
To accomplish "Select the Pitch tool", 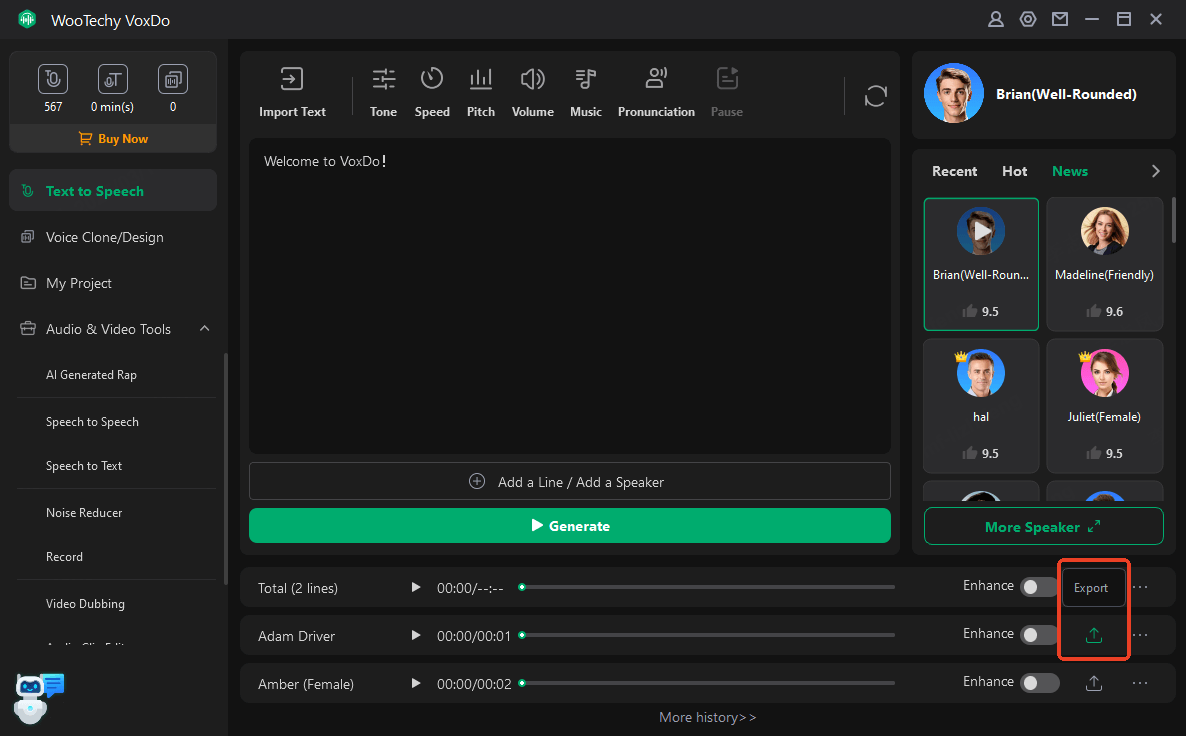I will click(481, 92).
